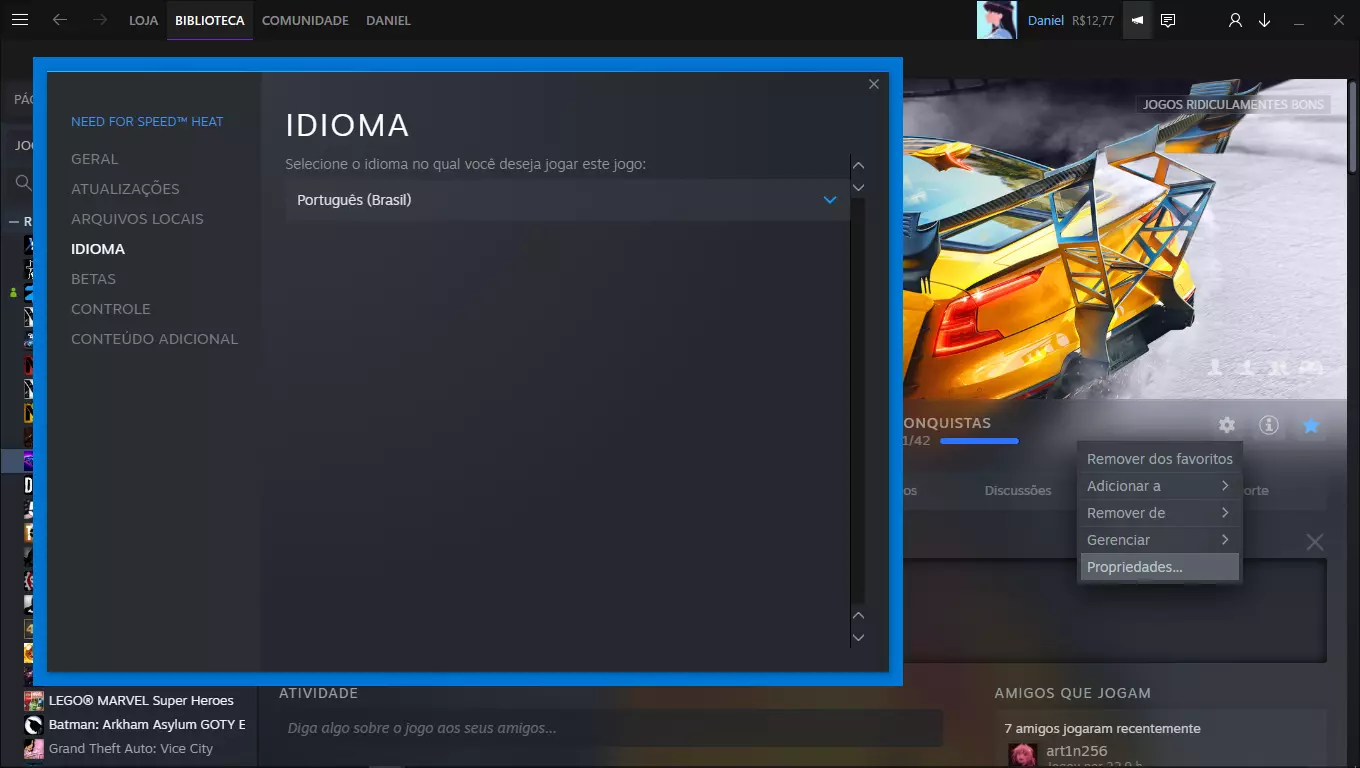Toggle the blue favorite star
The height and width of the screenshot is (768, 1360).
[1311, 426]
